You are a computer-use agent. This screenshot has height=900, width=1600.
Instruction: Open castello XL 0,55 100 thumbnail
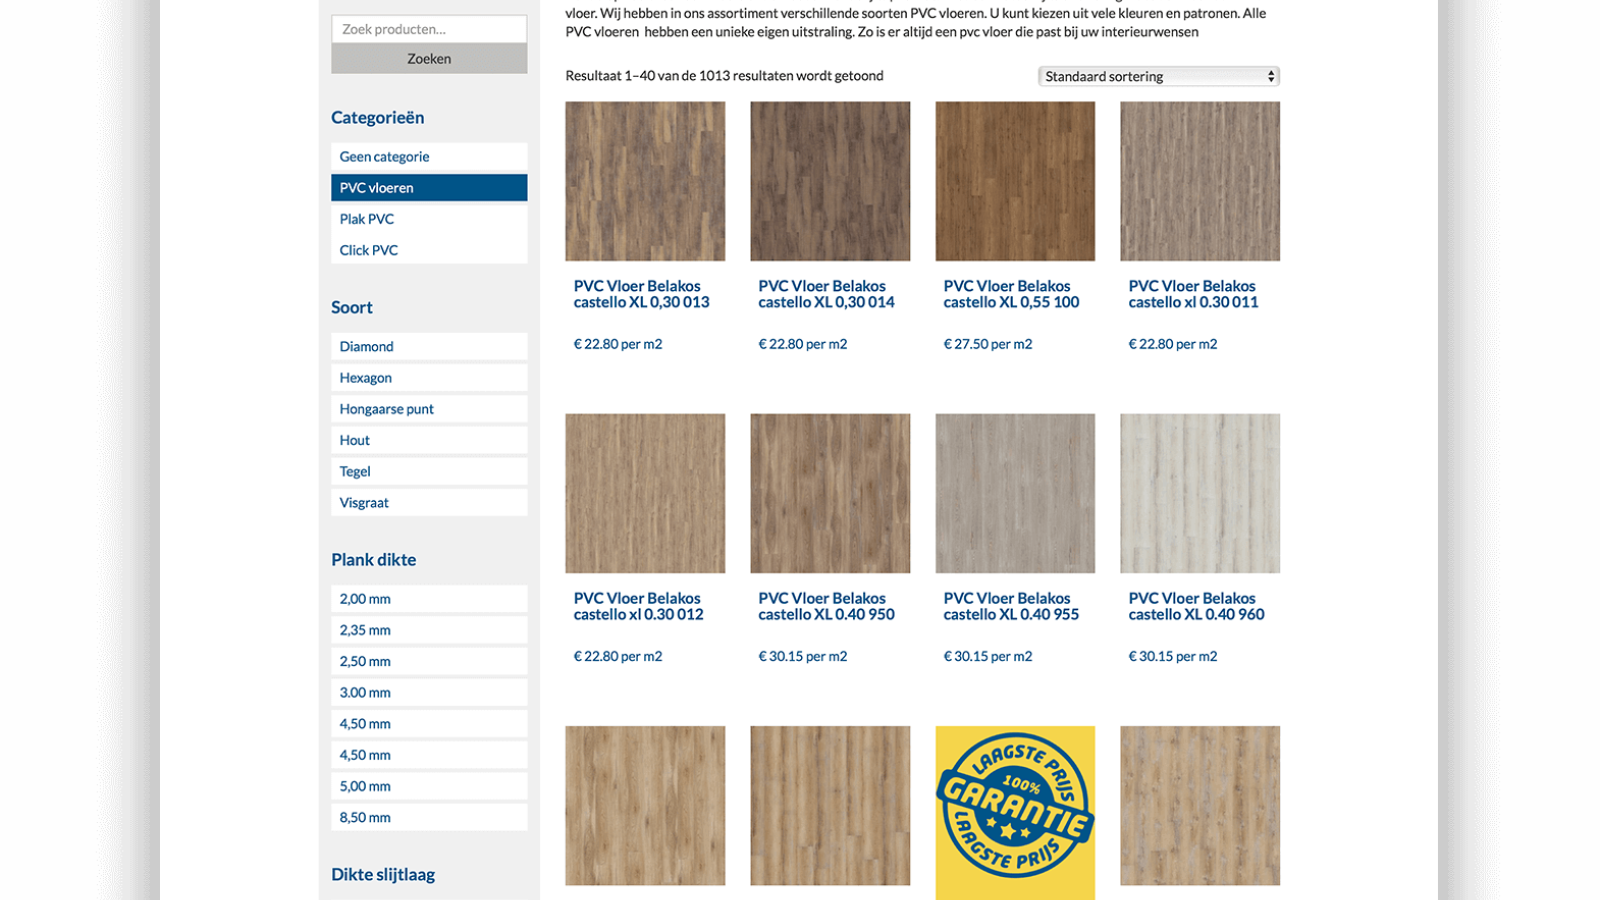1015,181
